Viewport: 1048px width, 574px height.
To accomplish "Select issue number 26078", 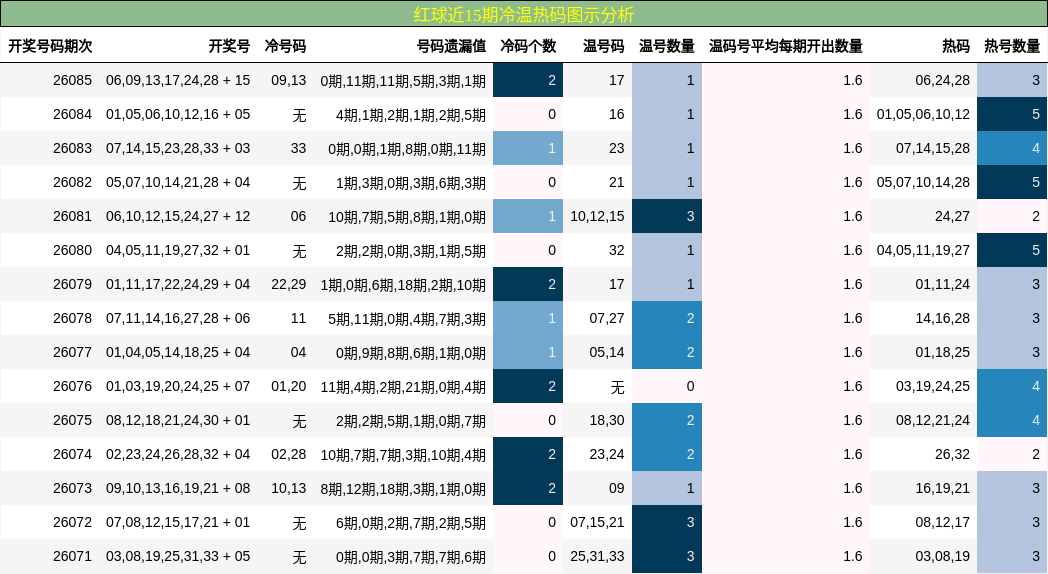I will (x=72, y=318).
